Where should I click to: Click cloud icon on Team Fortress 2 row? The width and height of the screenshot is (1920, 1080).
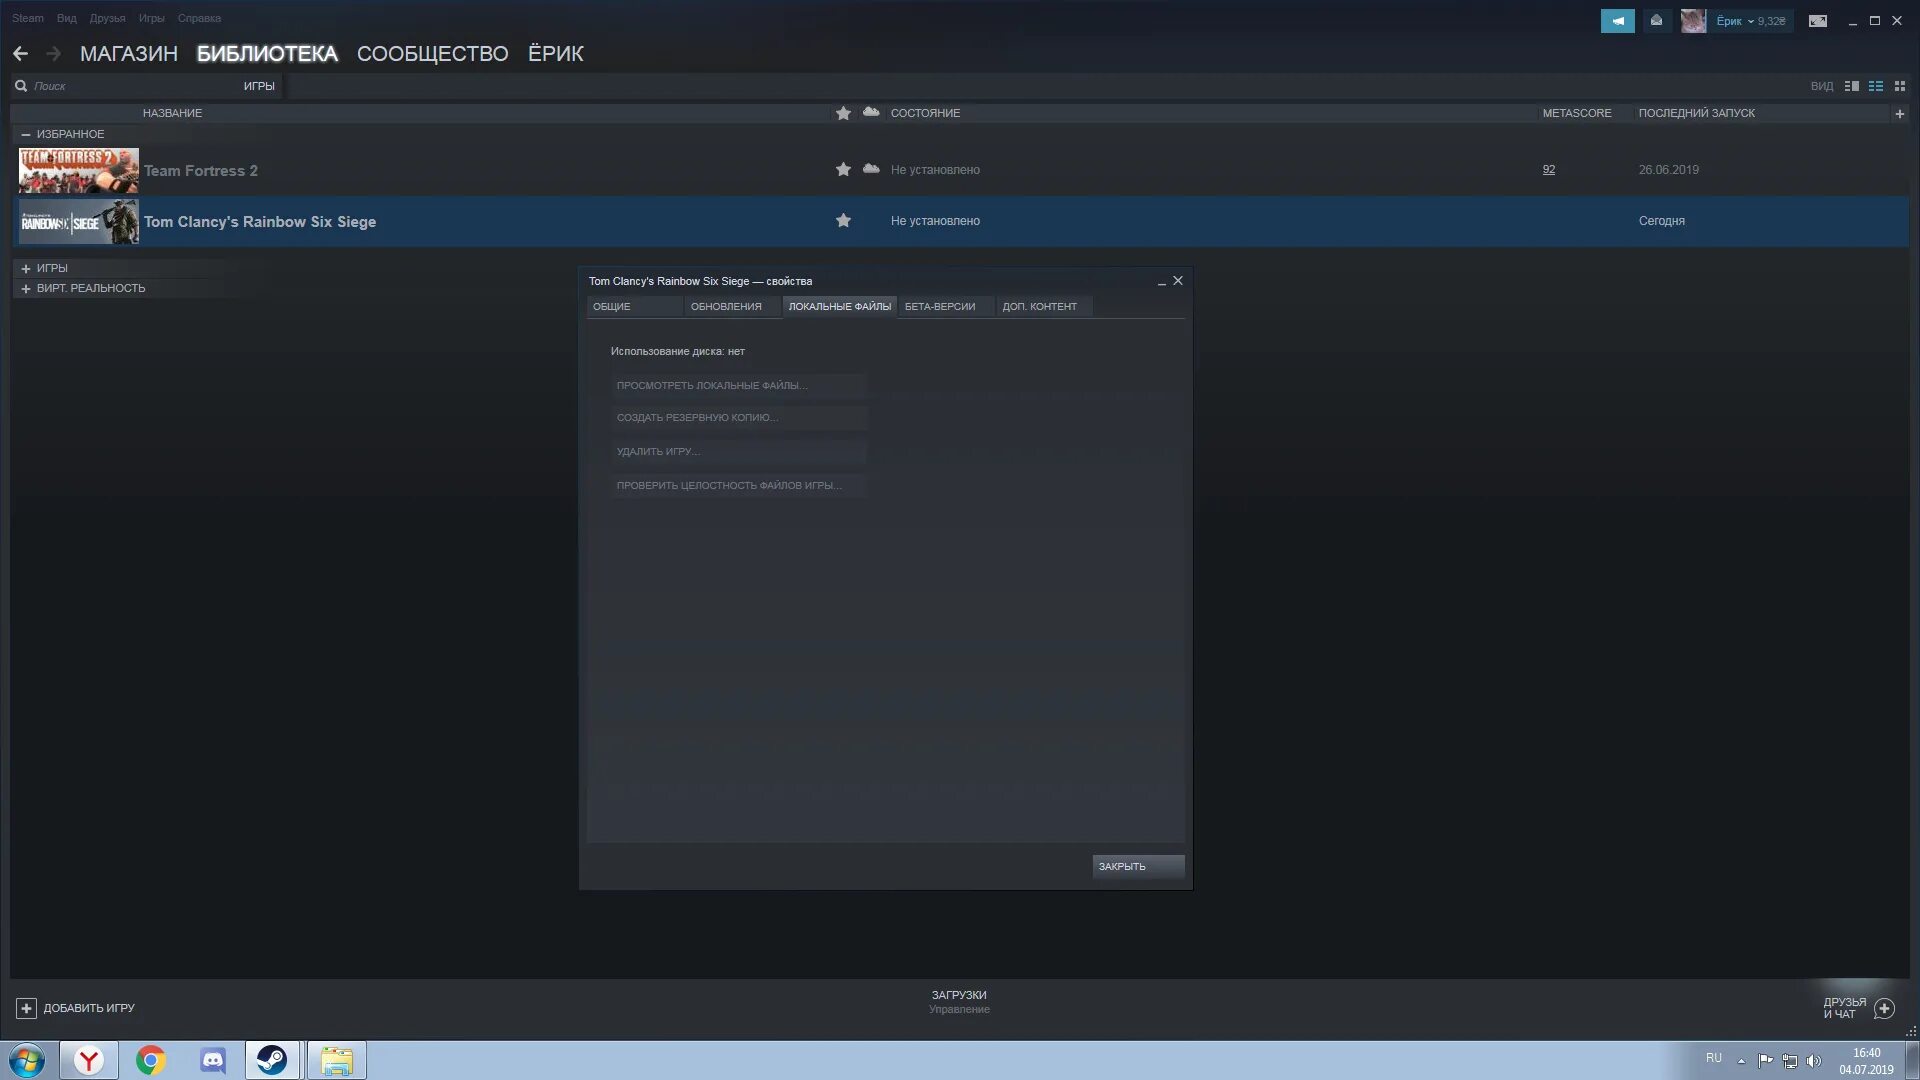[871, 168]
